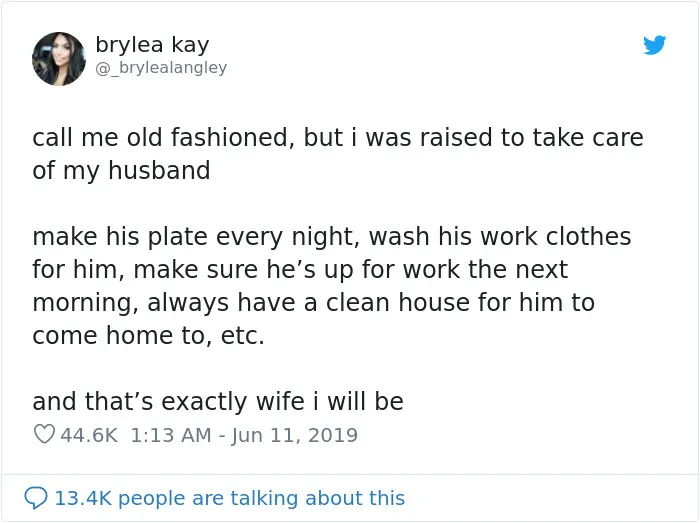700x523 pixels.
Task: Click the line 'morning, always have a clean house'
Action: (313, 303)
